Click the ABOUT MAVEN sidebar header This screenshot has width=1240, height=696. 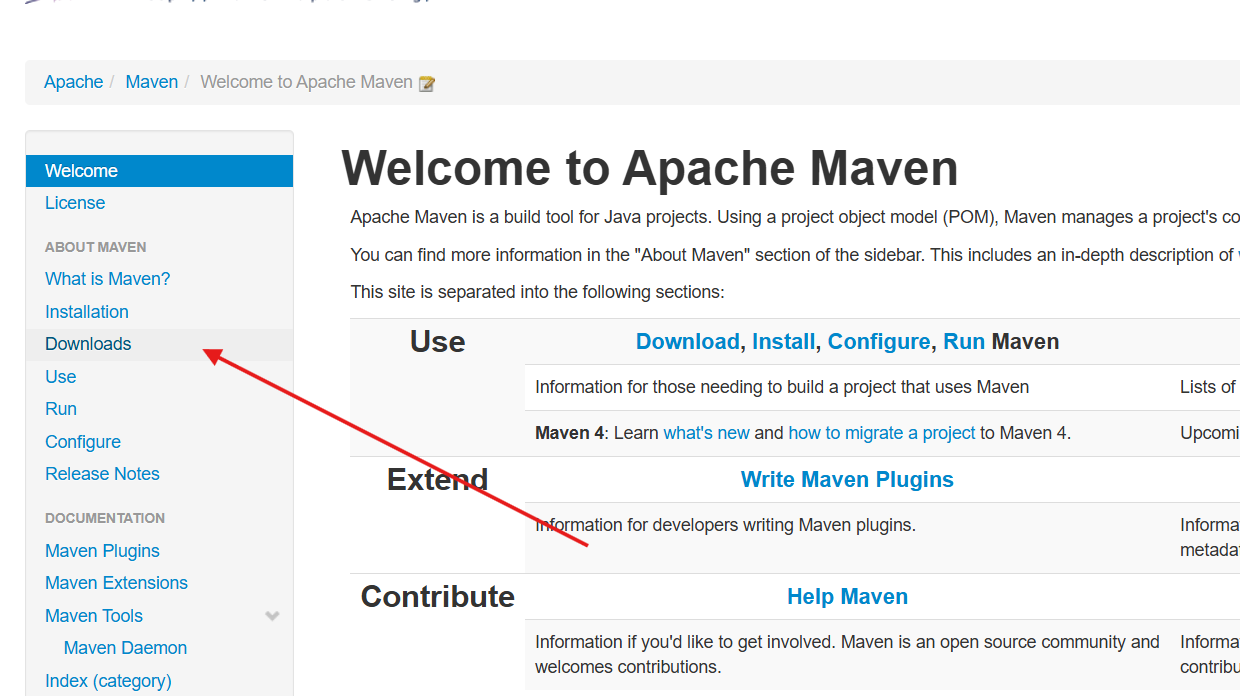(96, 247)
